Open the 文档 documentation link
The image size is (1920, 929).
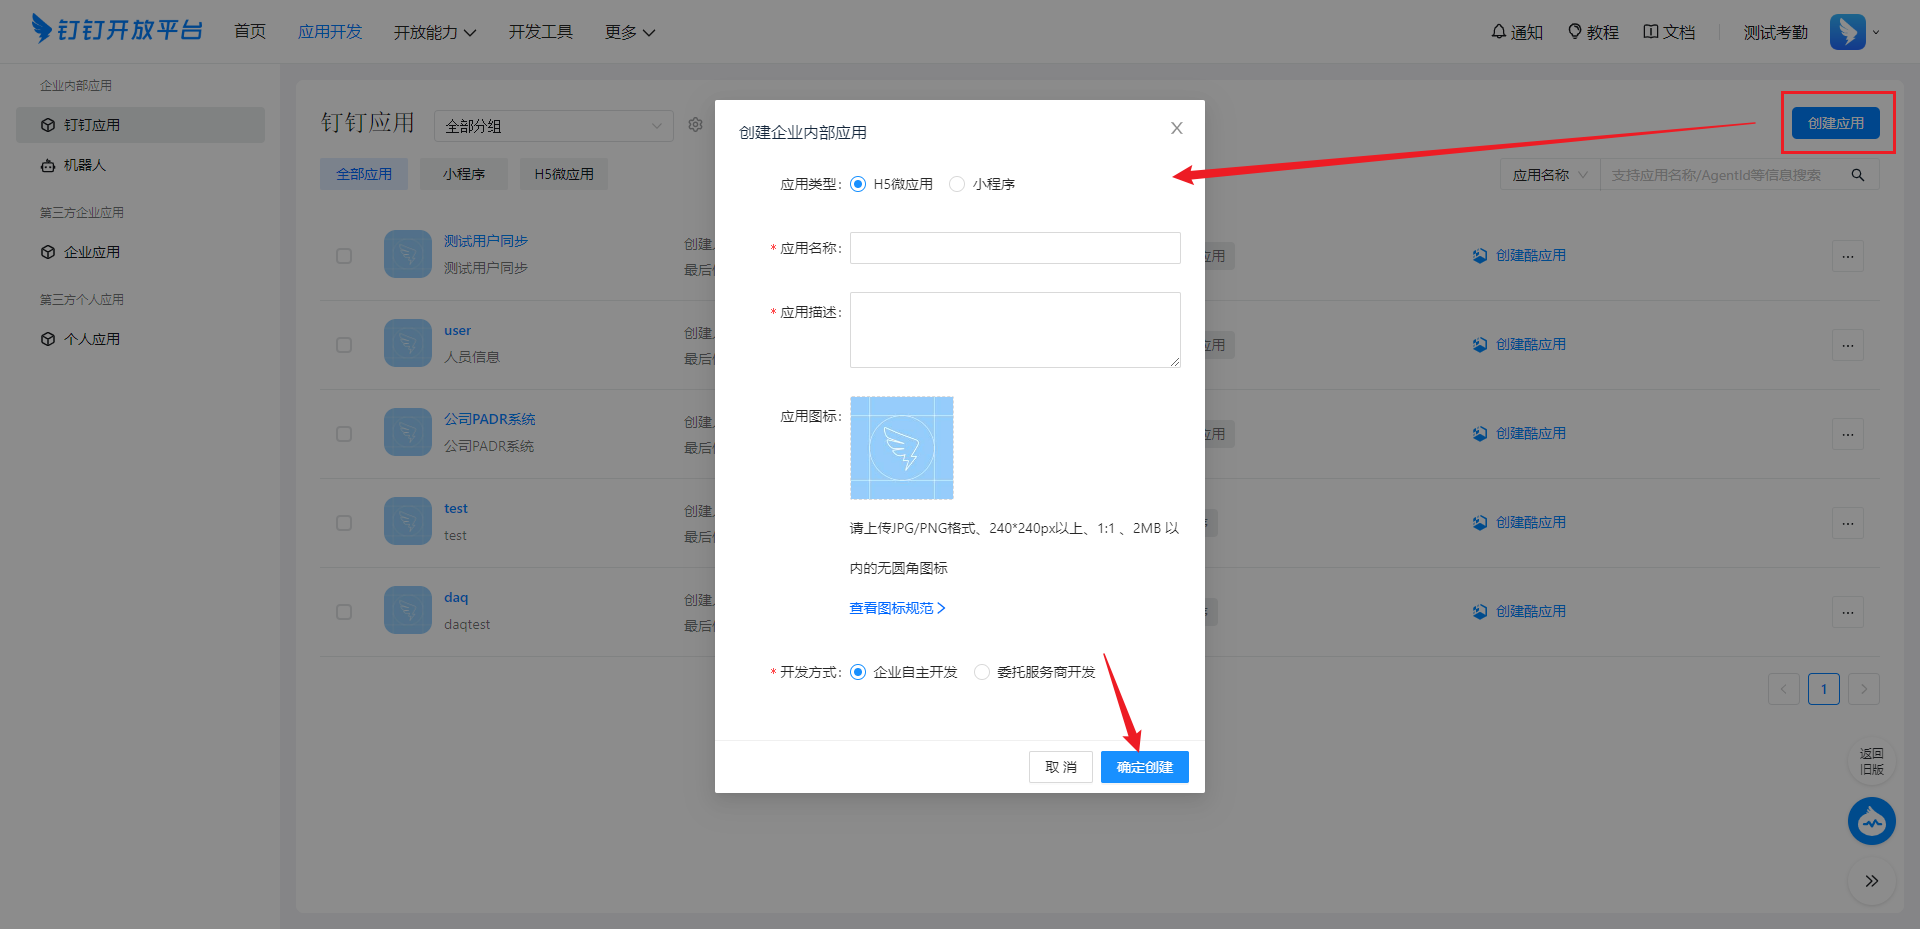tap(1669, 32)
